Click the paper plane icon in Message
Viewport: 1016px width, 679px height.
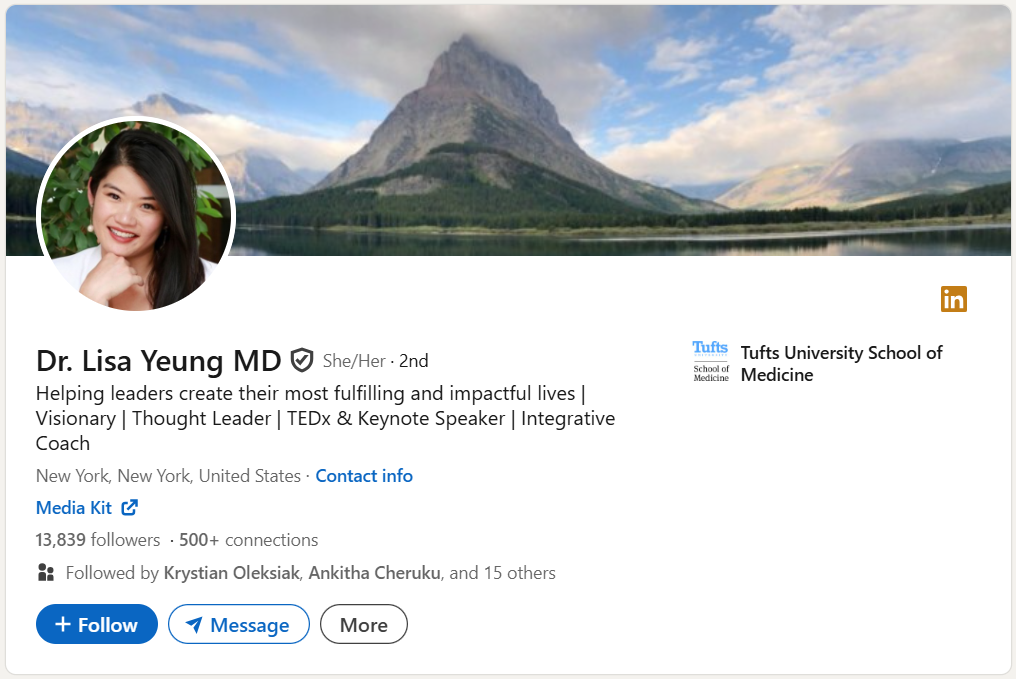[x=194, y=625]
